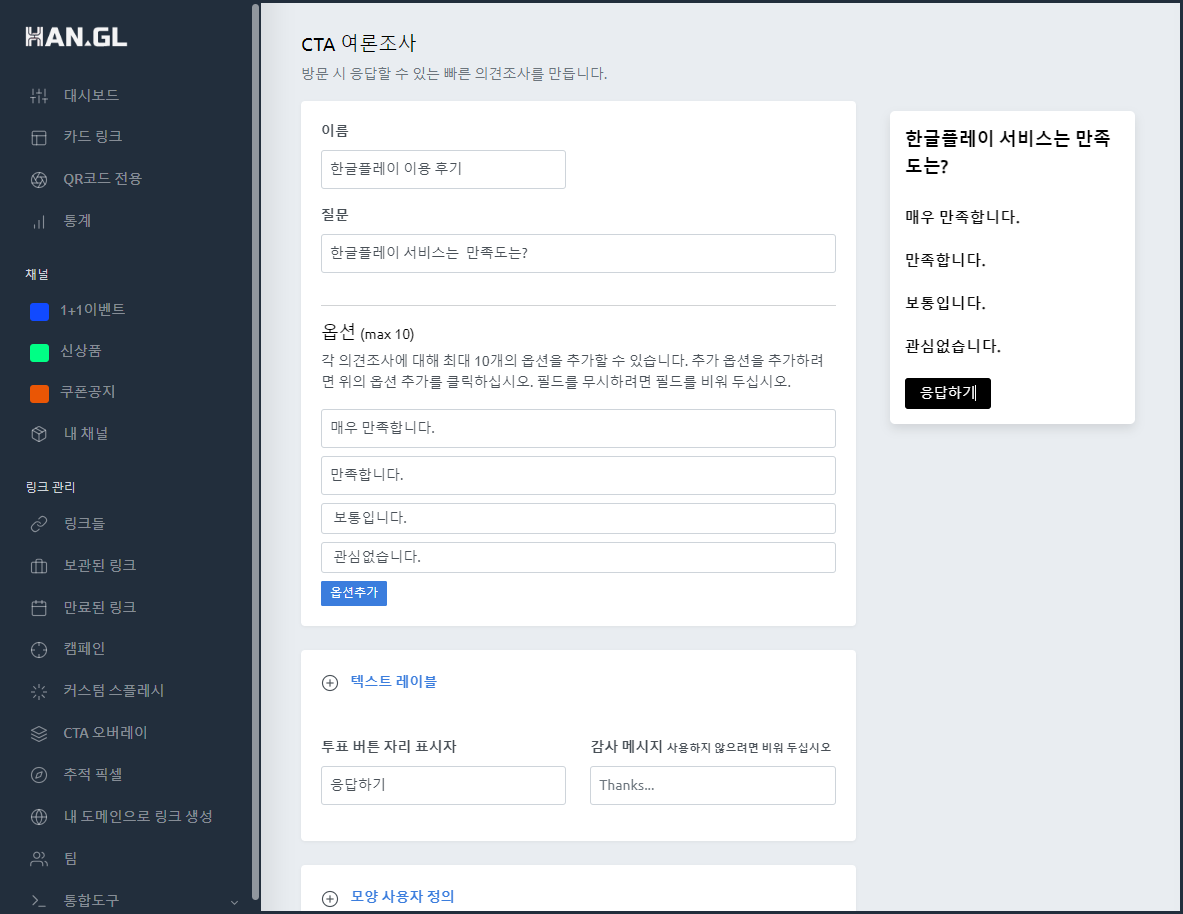Select 보통입니다. in the preview card
The width and height of the screenshot is (1183, 914).
click(x=945, y=303)
